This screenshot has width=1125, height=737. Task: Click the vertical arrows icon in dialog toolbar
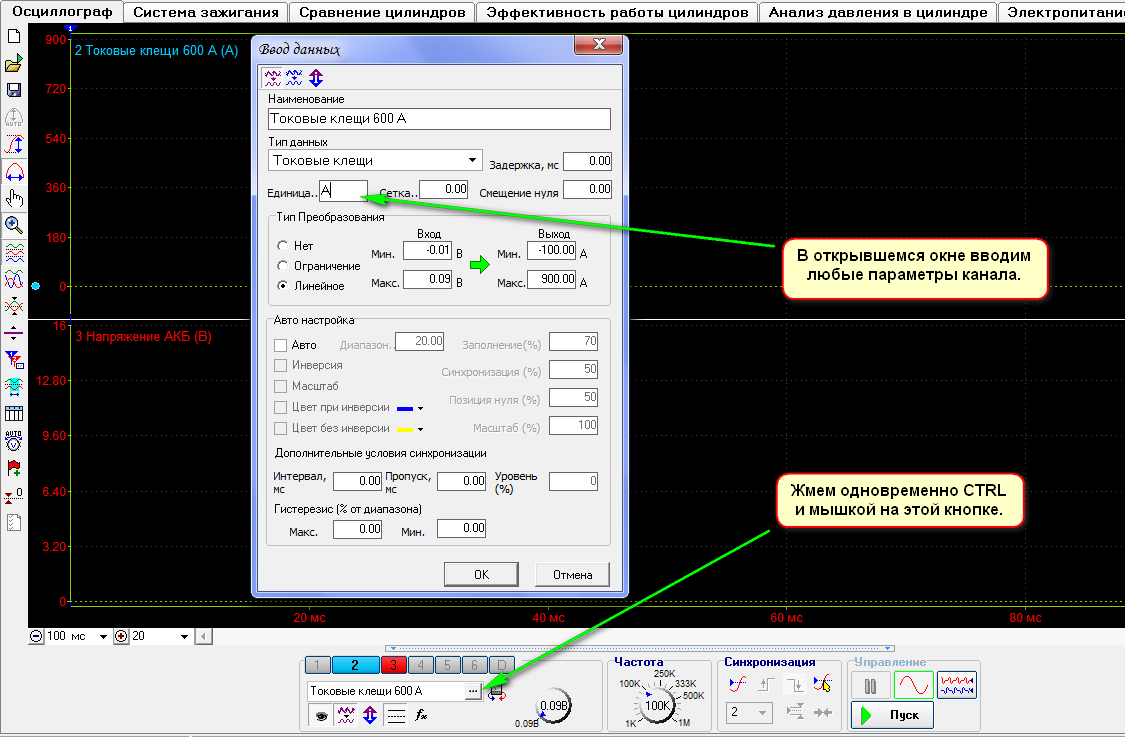coord(316,78)
